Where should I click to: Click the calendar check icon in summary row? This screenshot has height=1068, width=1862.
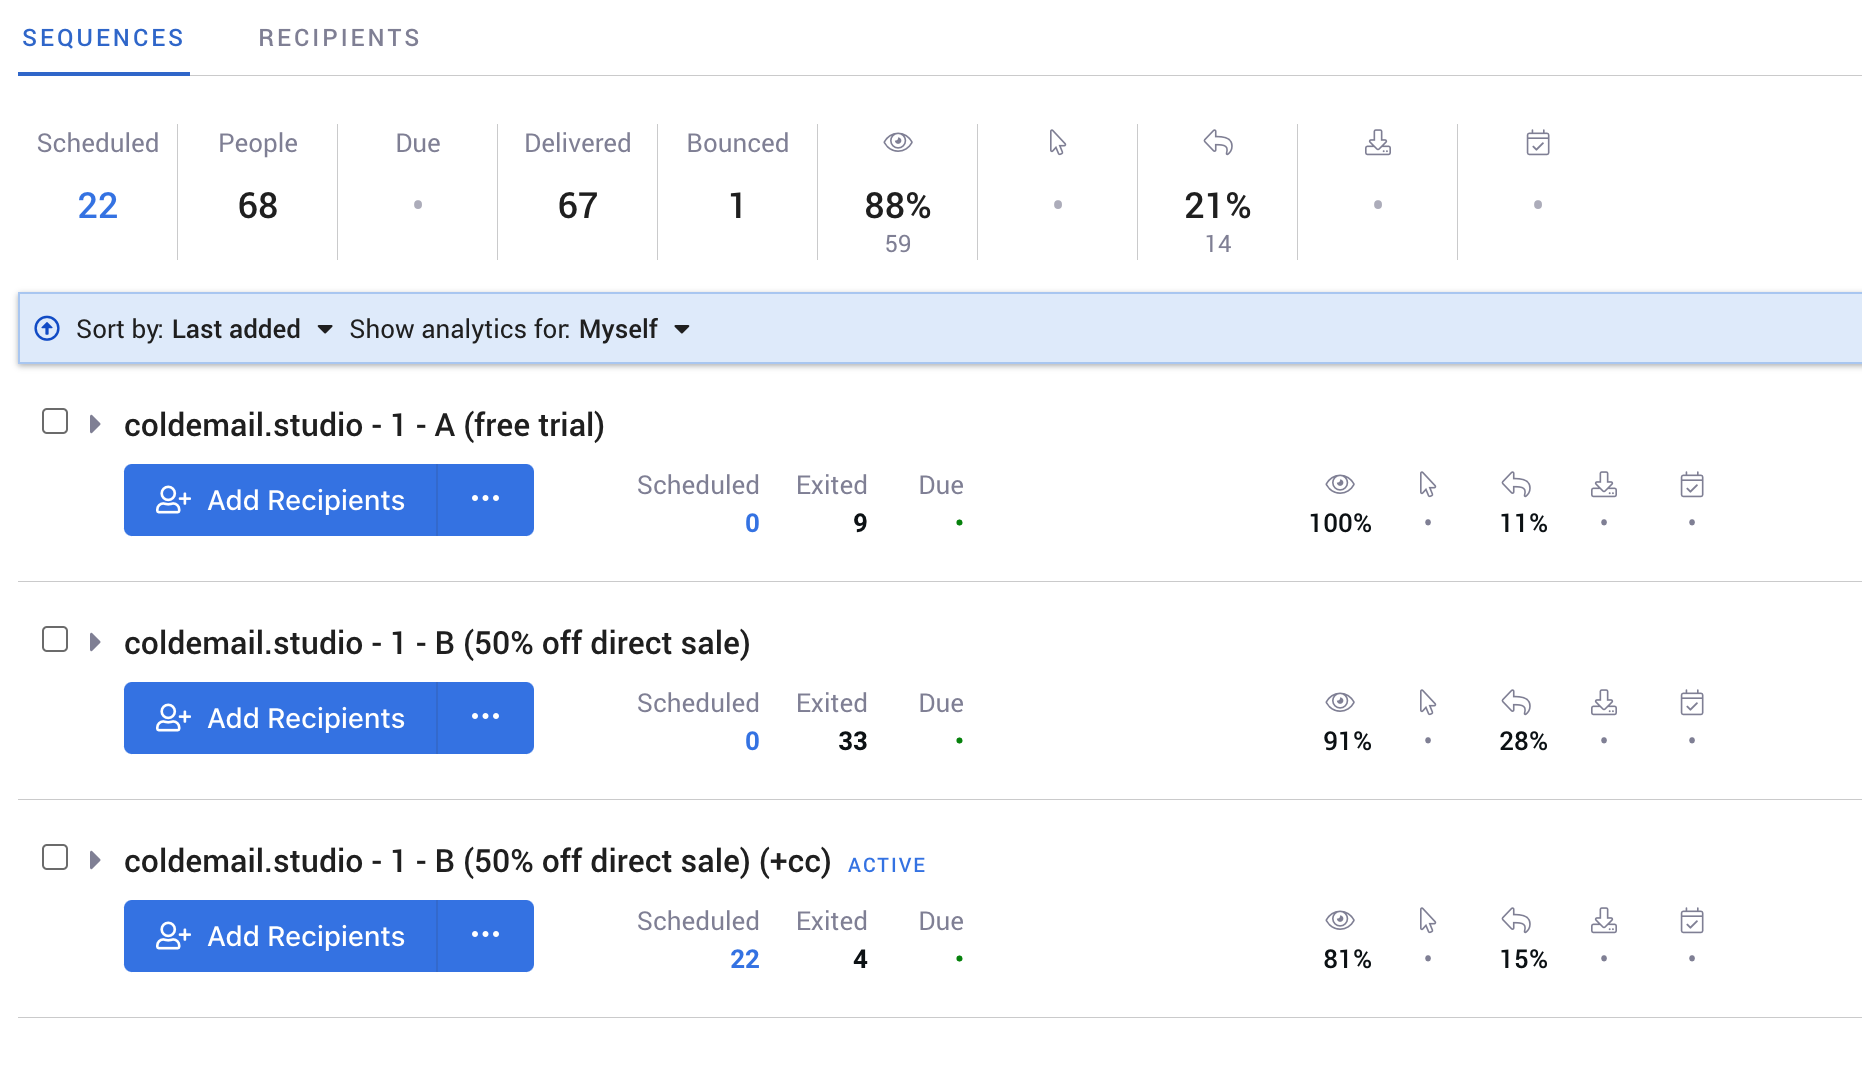pos(1538,142)
